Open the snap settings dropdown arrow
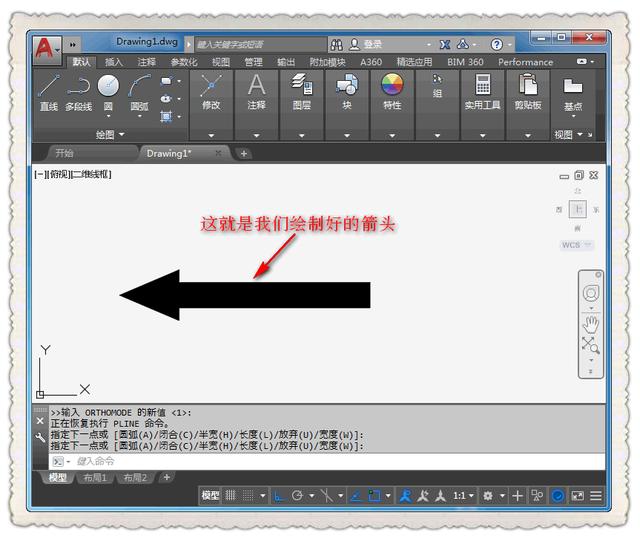Screen dimensions: 640x544 (x=263, y=496)
